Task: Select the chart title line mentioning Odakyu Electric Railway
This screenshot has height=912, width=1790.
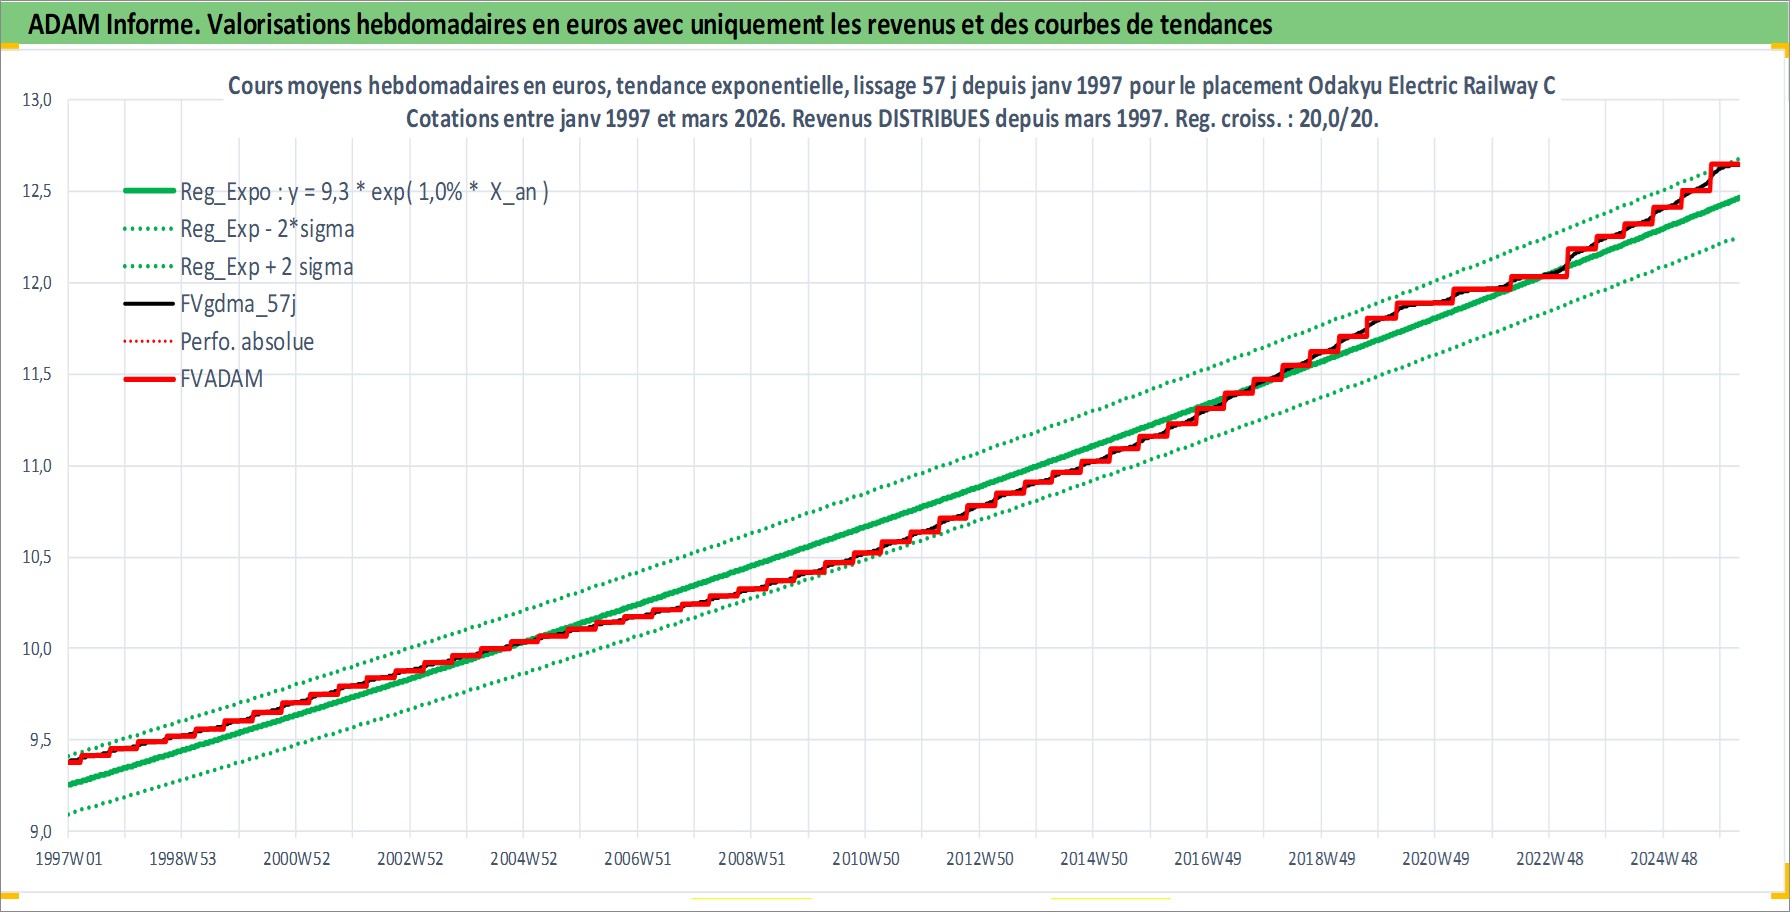Action: [892, 86]
